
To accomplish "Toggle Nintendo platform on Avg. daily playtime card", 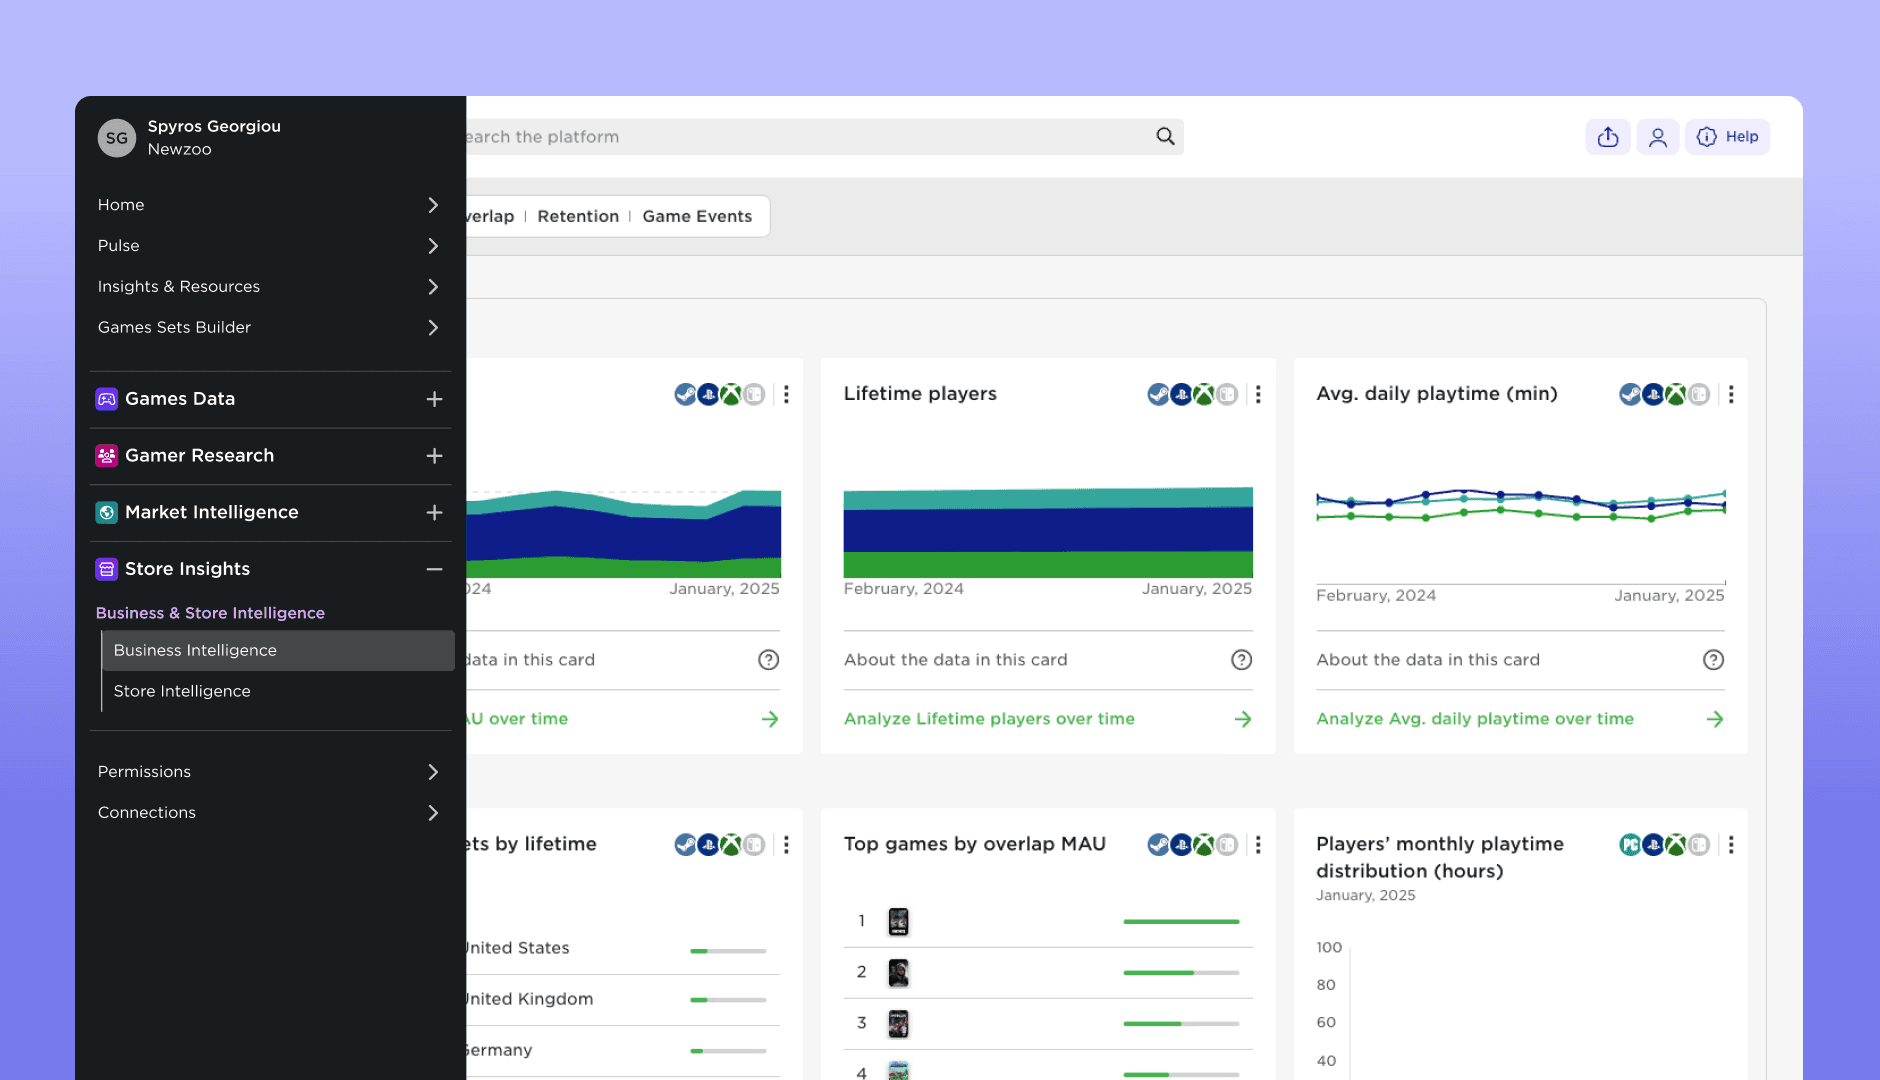I will pyautogui.click(x=1699, y=395).
